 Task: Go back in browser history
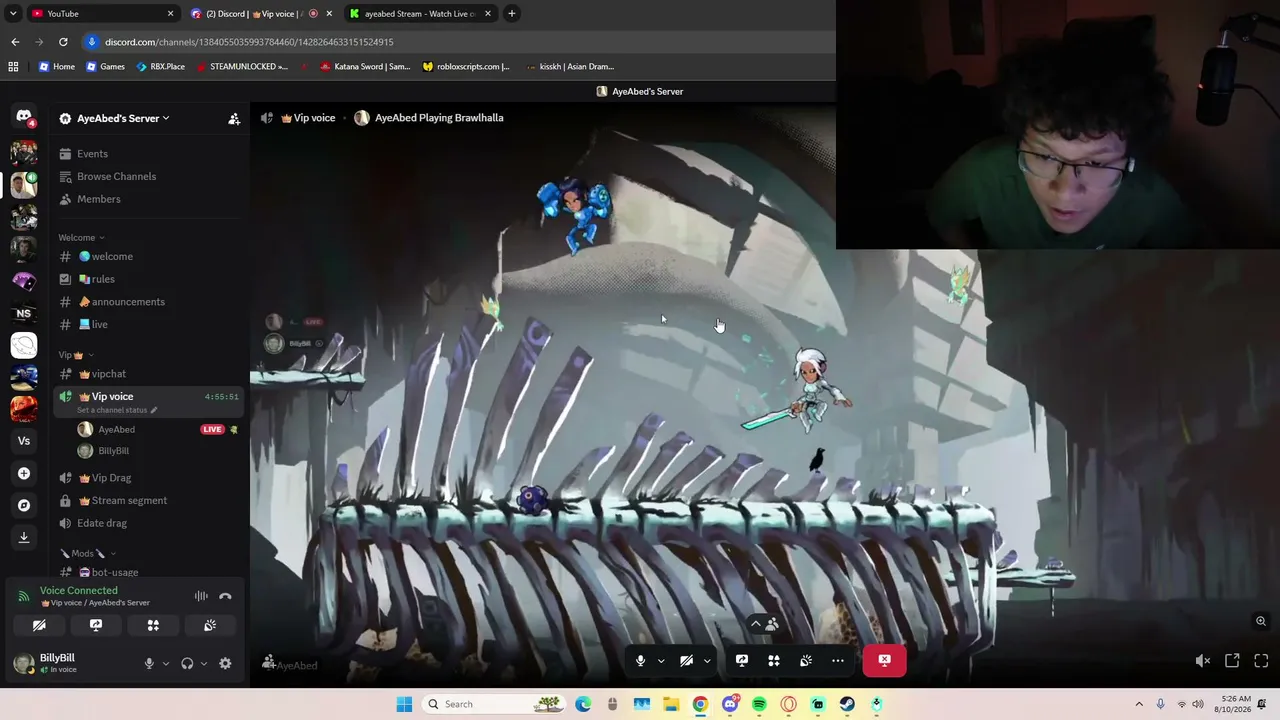coord(15,42)
